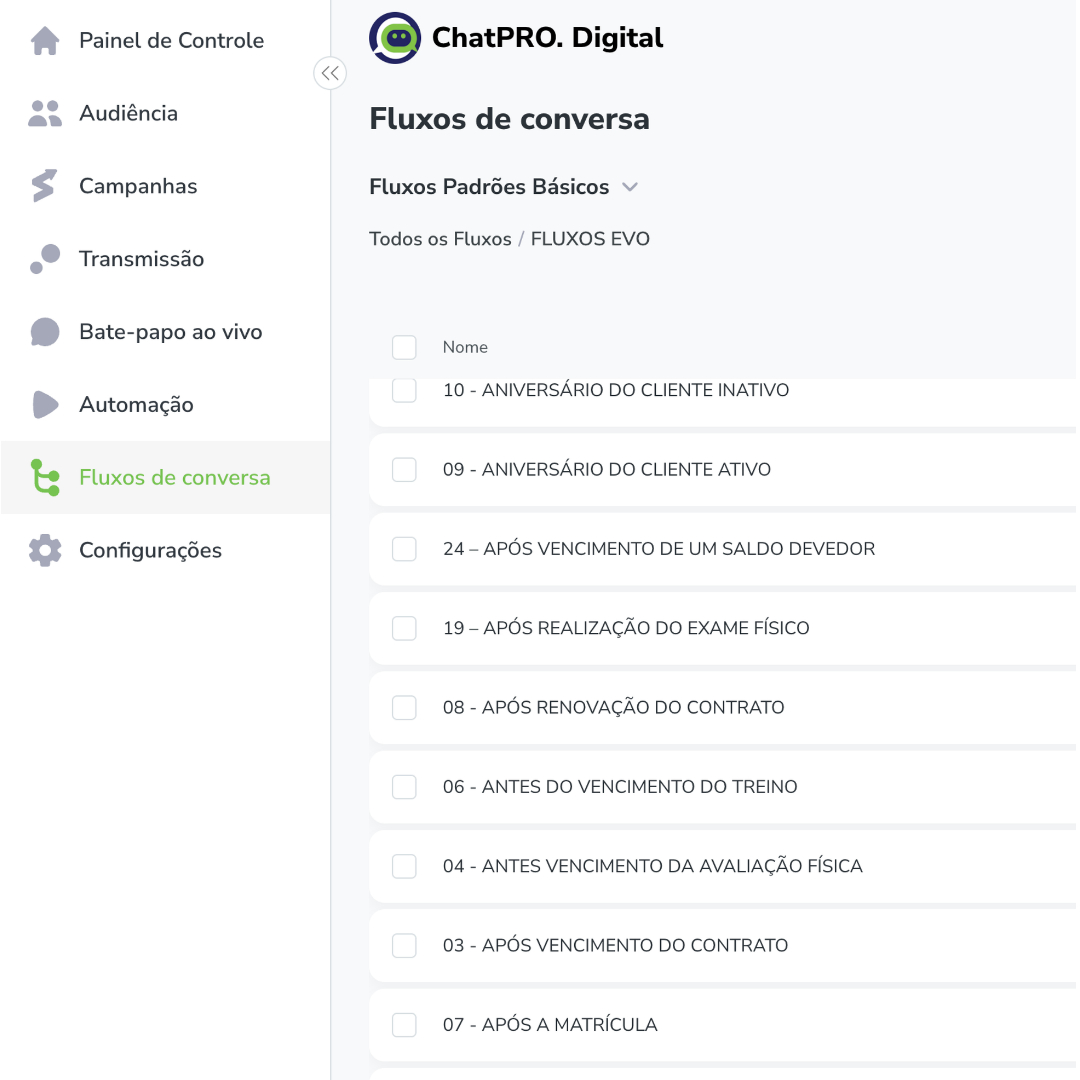Viewport: 1080px width, 1080px height.
Task: Click the green Fluxos de conversa icon
Action: (45, 477)
